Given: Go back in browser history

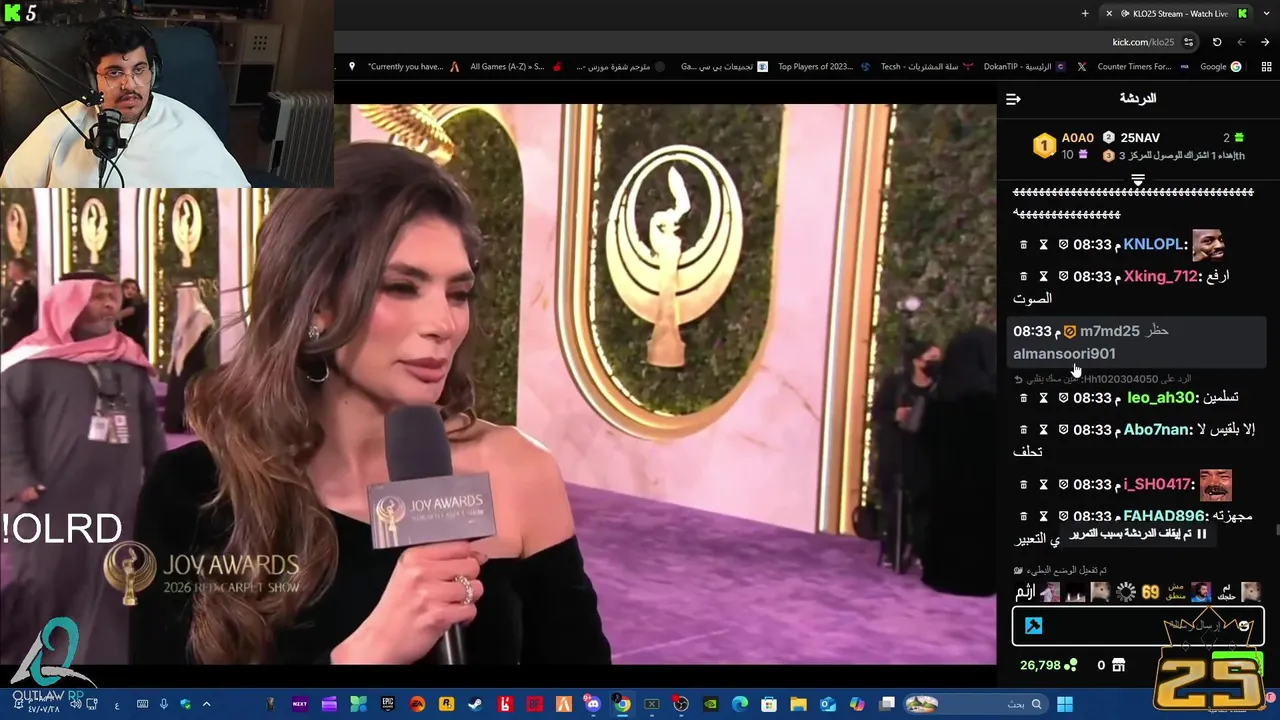Looking at the screenshot, I should [1265, 42].
